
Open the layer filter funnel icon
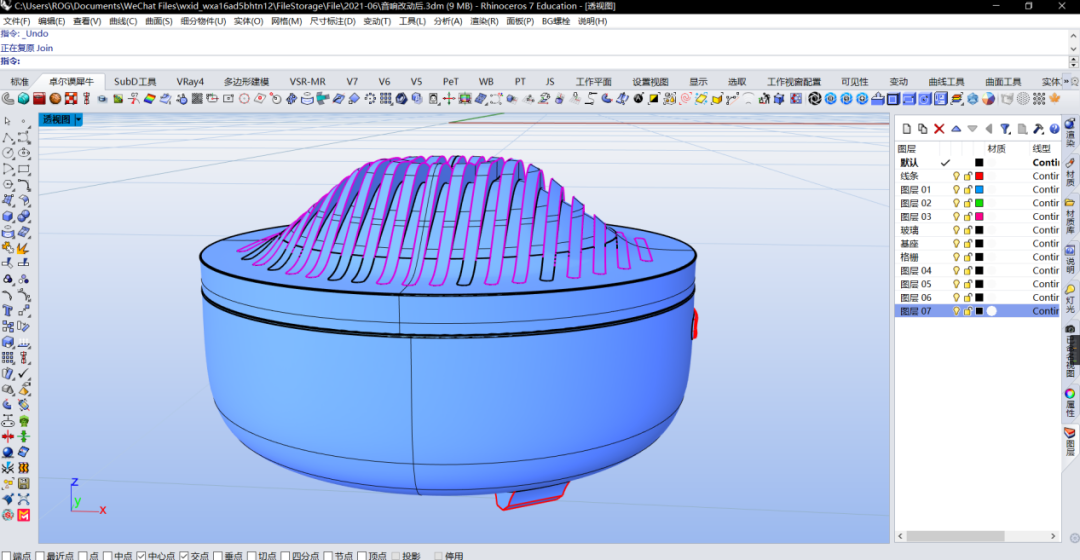[1005, 129]
